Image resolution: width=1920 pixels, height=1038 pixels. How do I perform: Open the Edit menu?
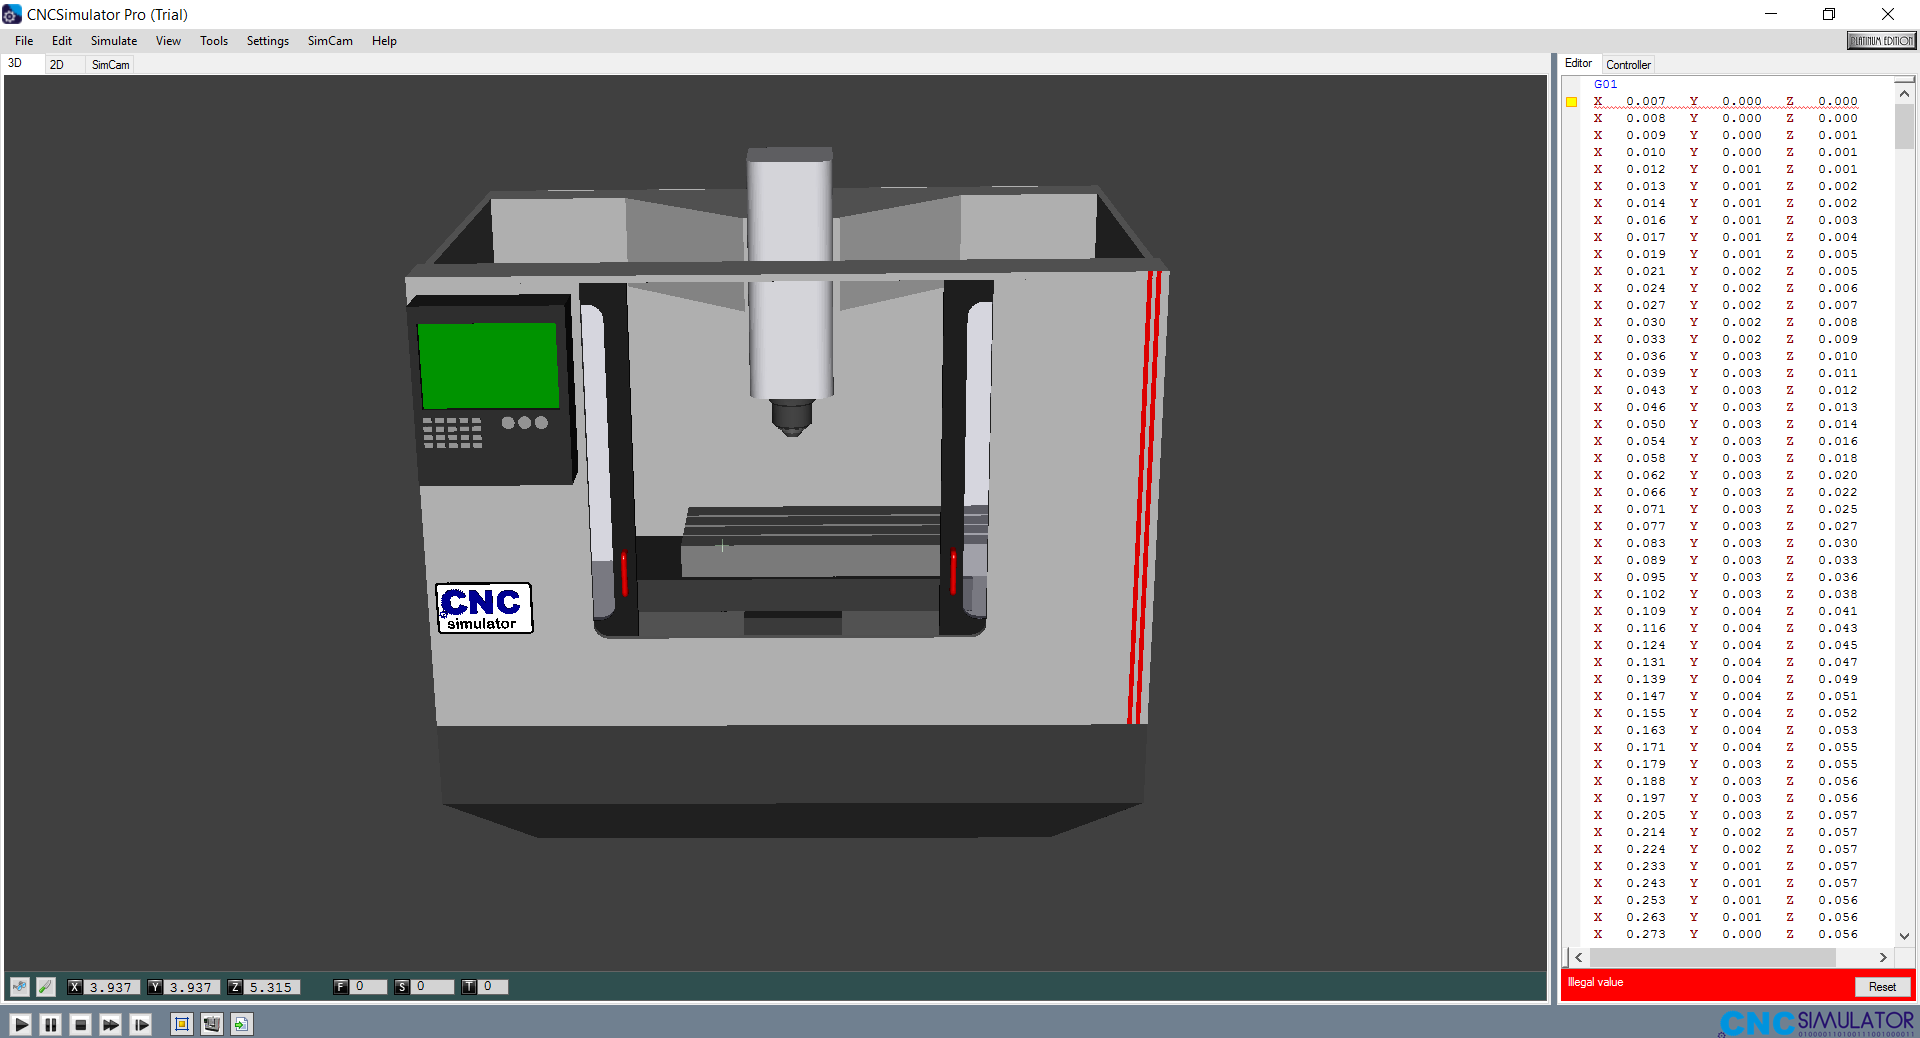point(62,41)
